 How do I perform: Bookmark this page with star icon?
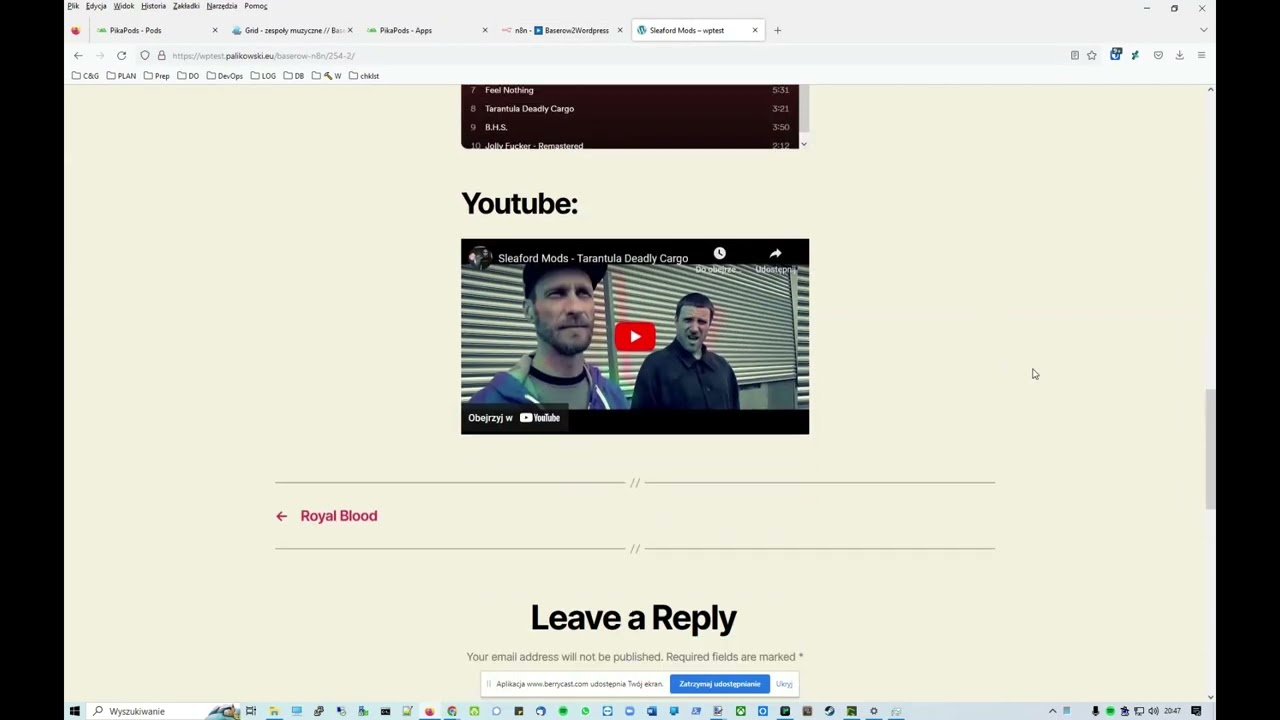(1092, 56)
